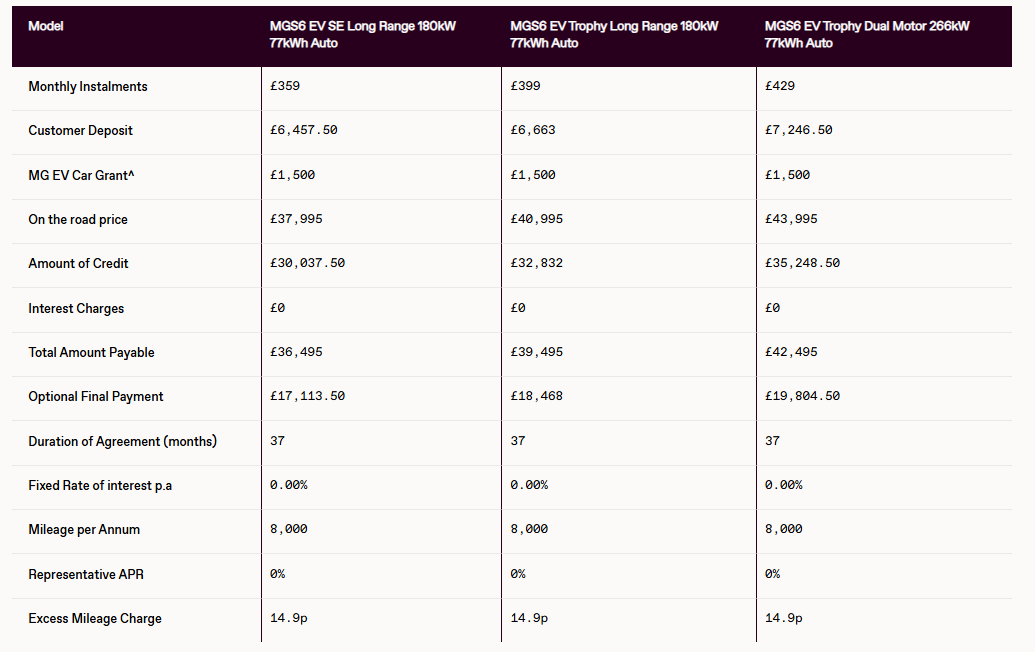The width and height of the screenshot is (1035, 652).
Task: Click the MG EV Car Grant label
Action: (82, 175)
